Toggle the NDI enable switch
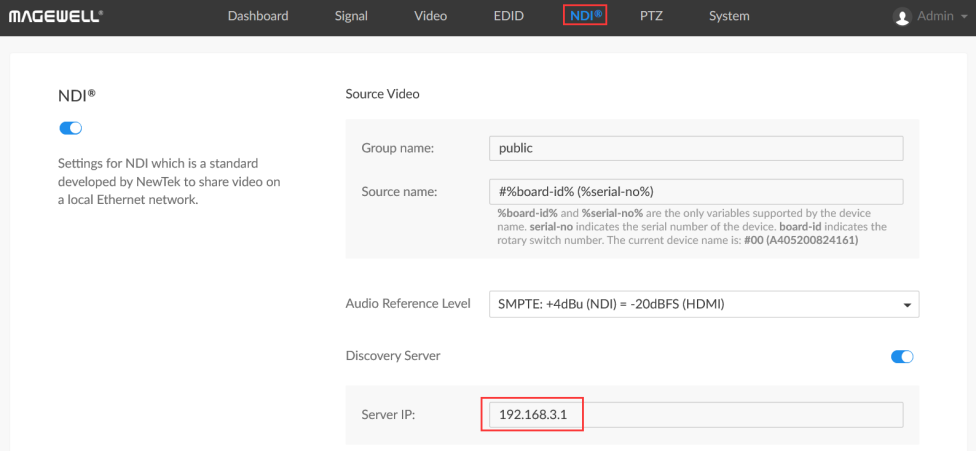The image size is (976, 451). pos(70,128)
